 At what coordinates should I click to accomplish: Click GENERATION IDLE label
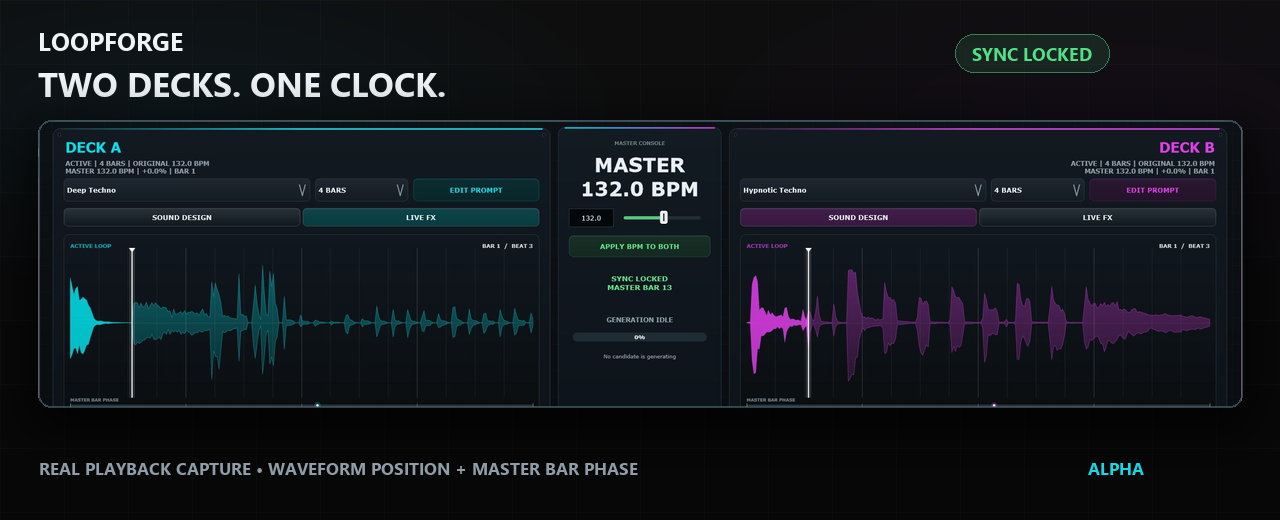(640, 320)
